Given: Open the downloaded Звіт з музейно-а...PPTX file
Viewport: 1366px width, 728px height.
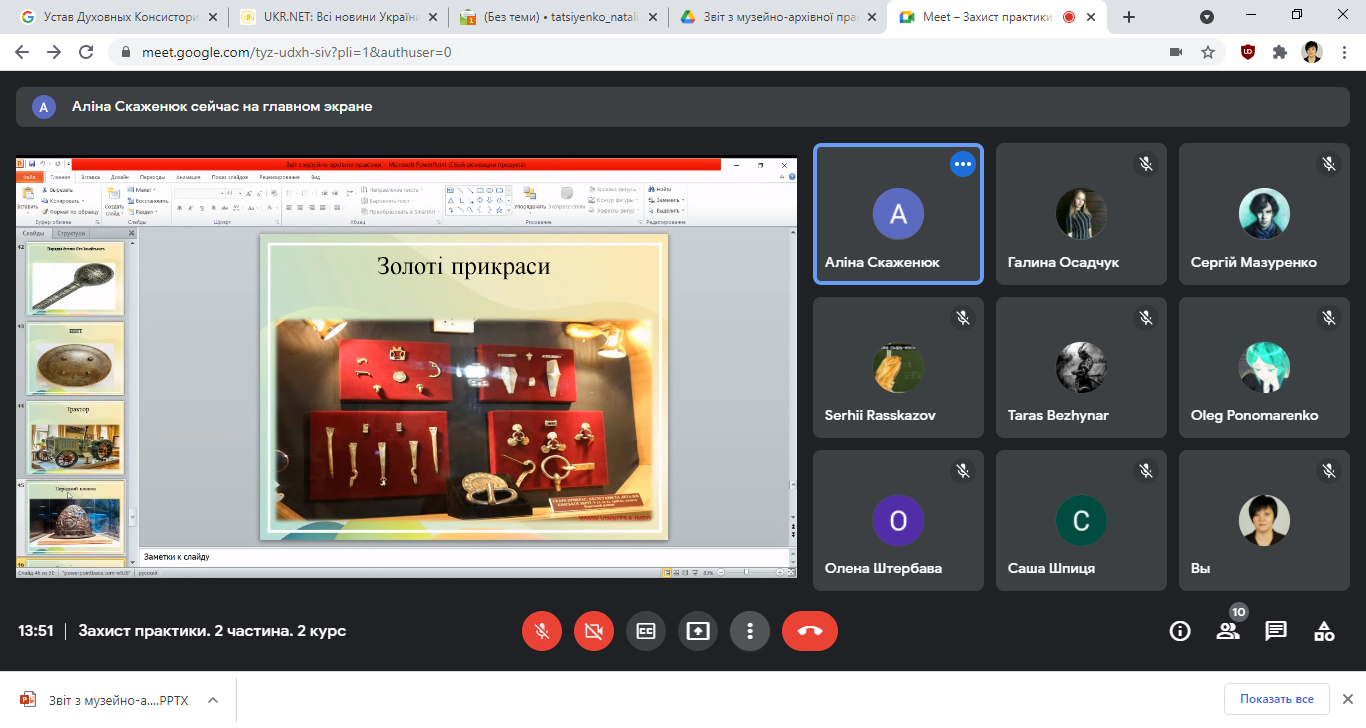Looking at the screenshot, I should click(104, 700).
